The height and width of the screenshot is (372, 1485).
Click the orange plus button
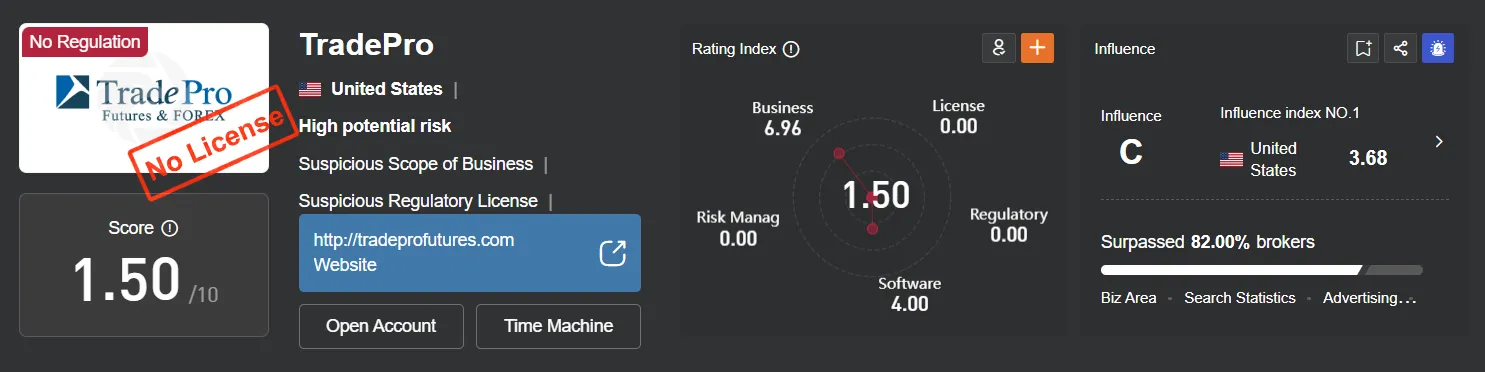1037,48
